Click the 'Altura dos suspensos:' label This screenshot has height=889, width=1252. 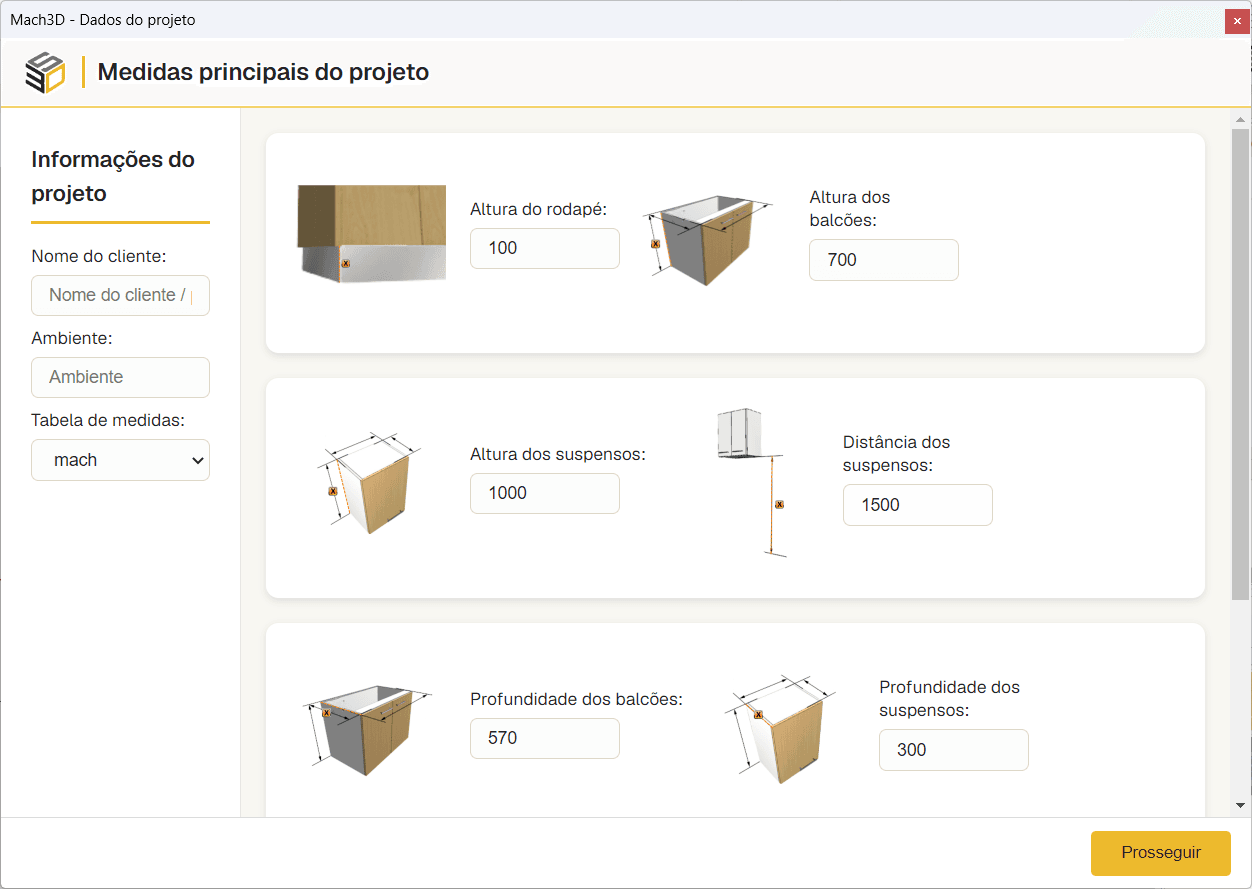coord(558,454)
